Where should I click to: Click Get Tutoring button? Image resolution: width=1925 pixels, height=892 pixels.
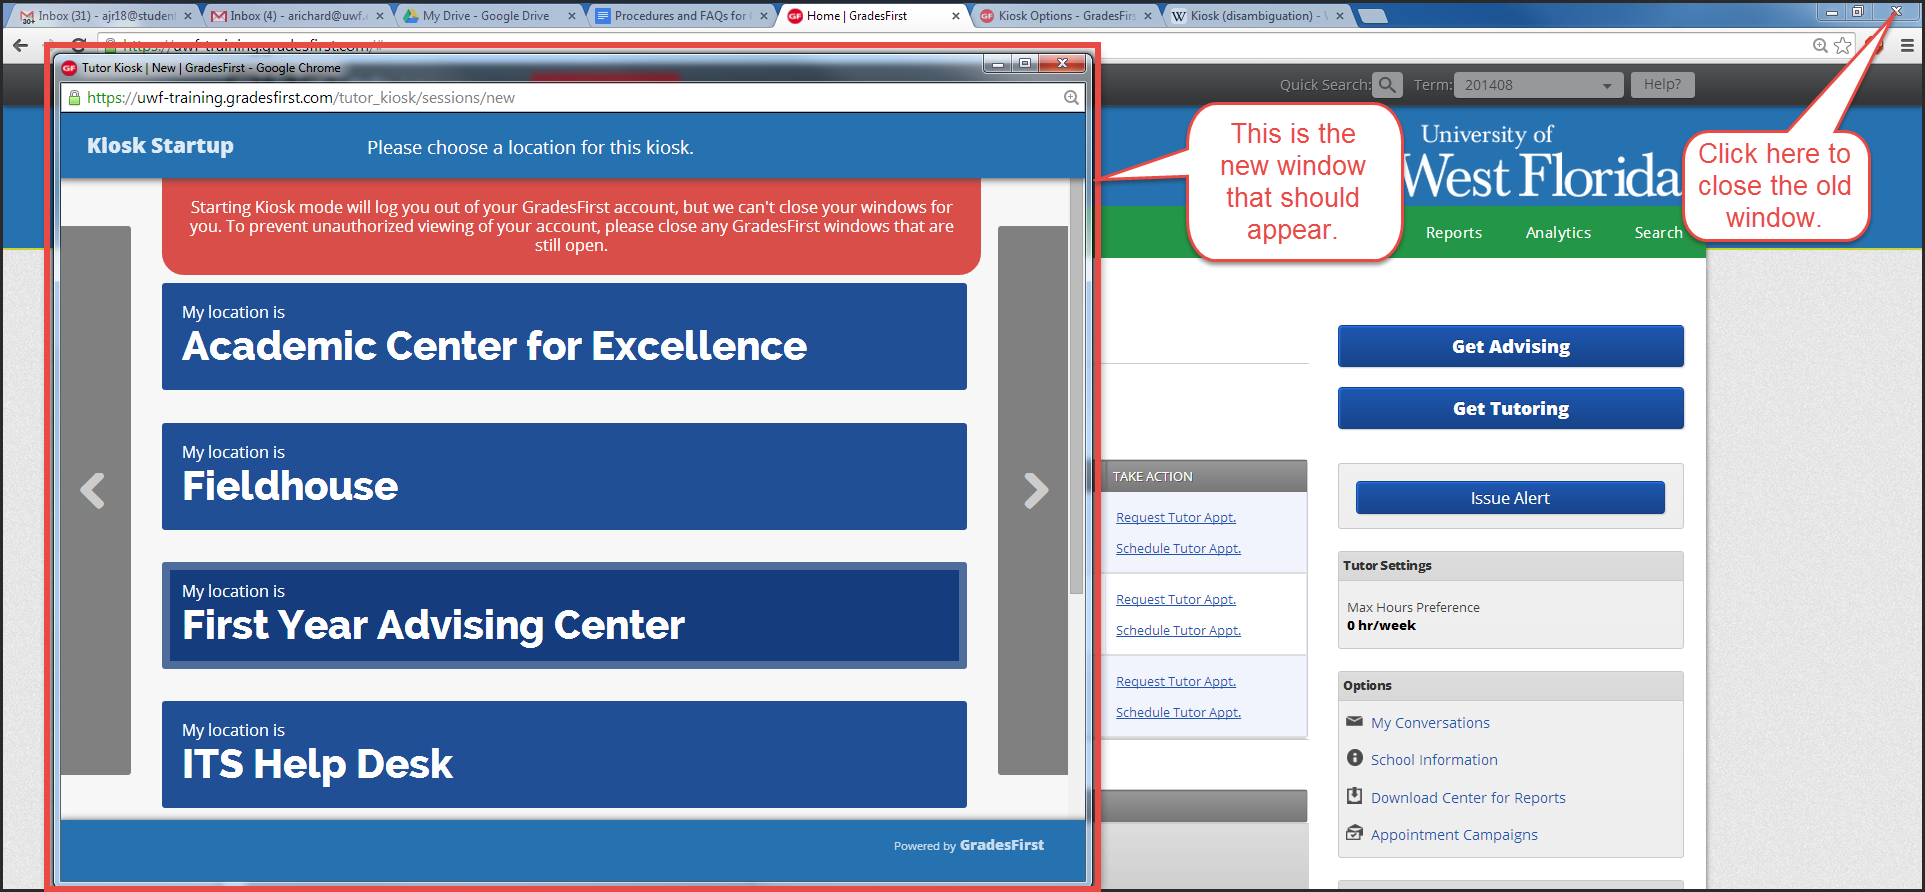(1510, 408)
